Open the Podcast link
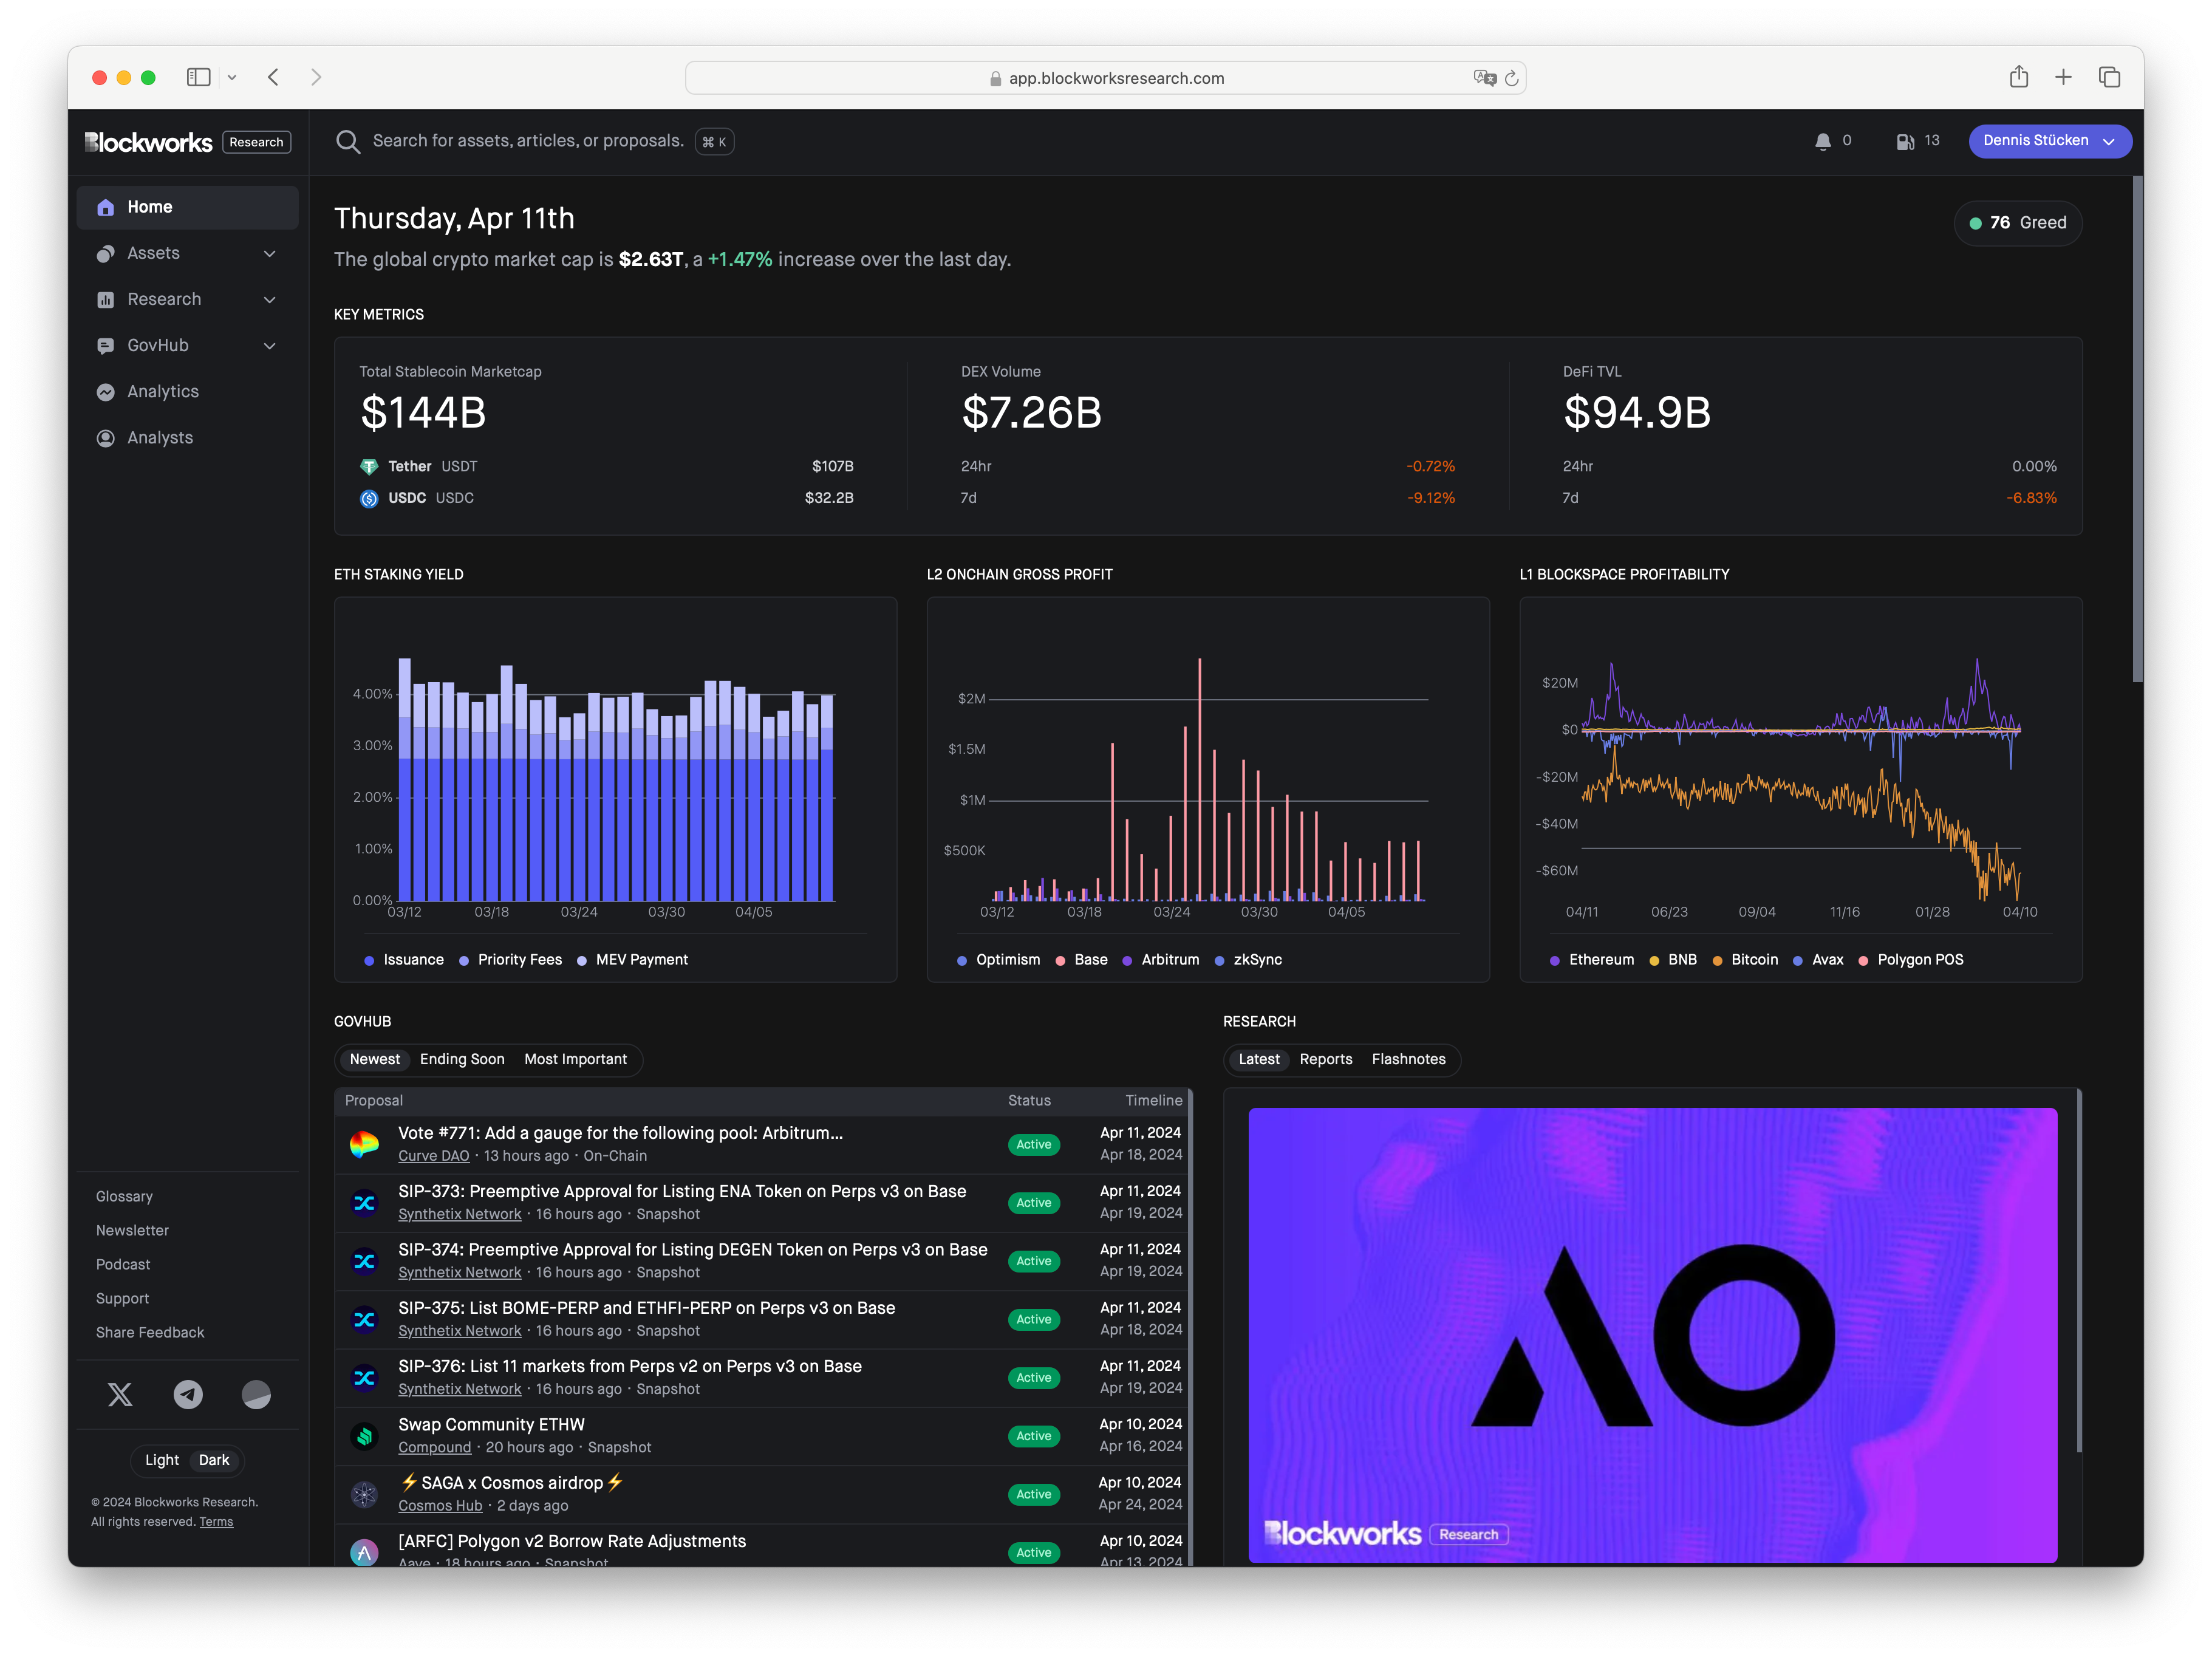The width and height of the screenshot is (2212, 1657). click(123, 1265)
